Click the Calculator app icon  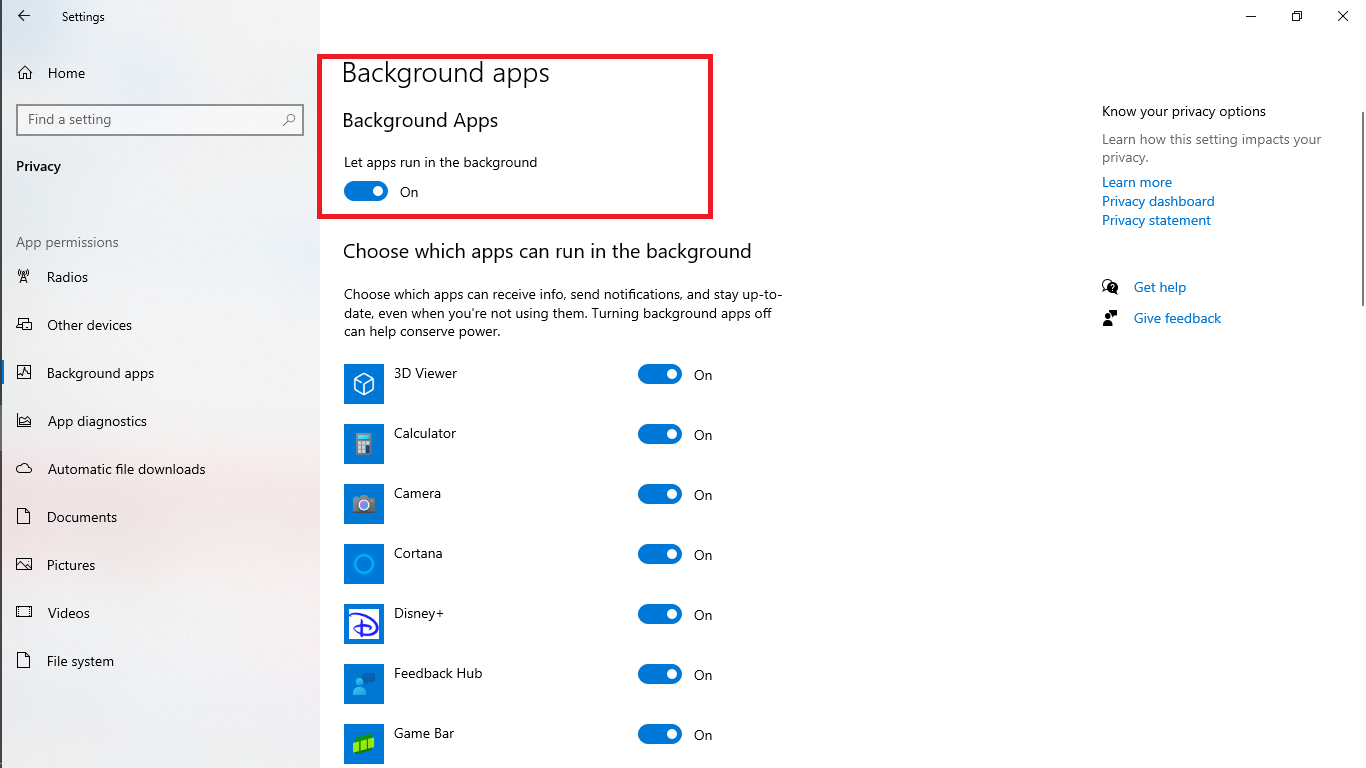tap(364, 444)
